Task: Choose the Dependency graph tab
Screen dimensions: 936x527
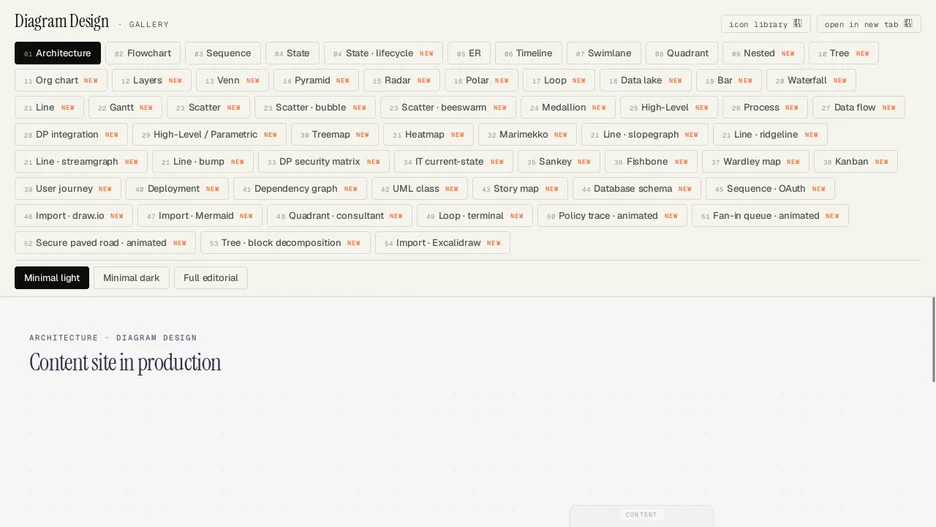Action: pyautogui.click(x=300, y=189)
